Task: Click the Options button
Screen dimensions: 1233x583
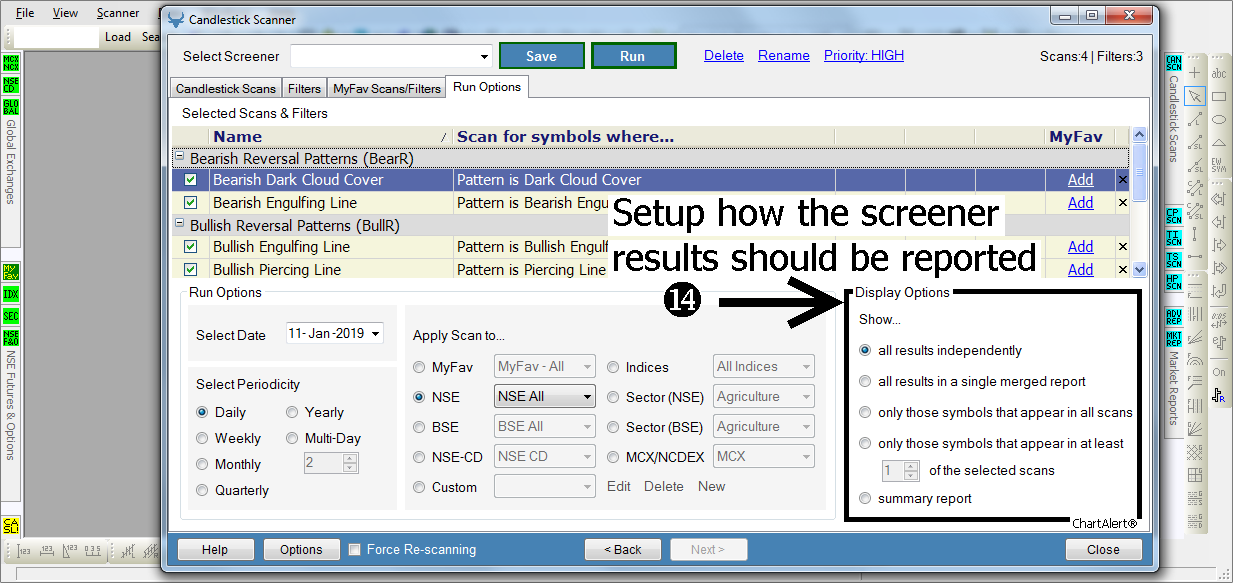Action: (301, 549)
